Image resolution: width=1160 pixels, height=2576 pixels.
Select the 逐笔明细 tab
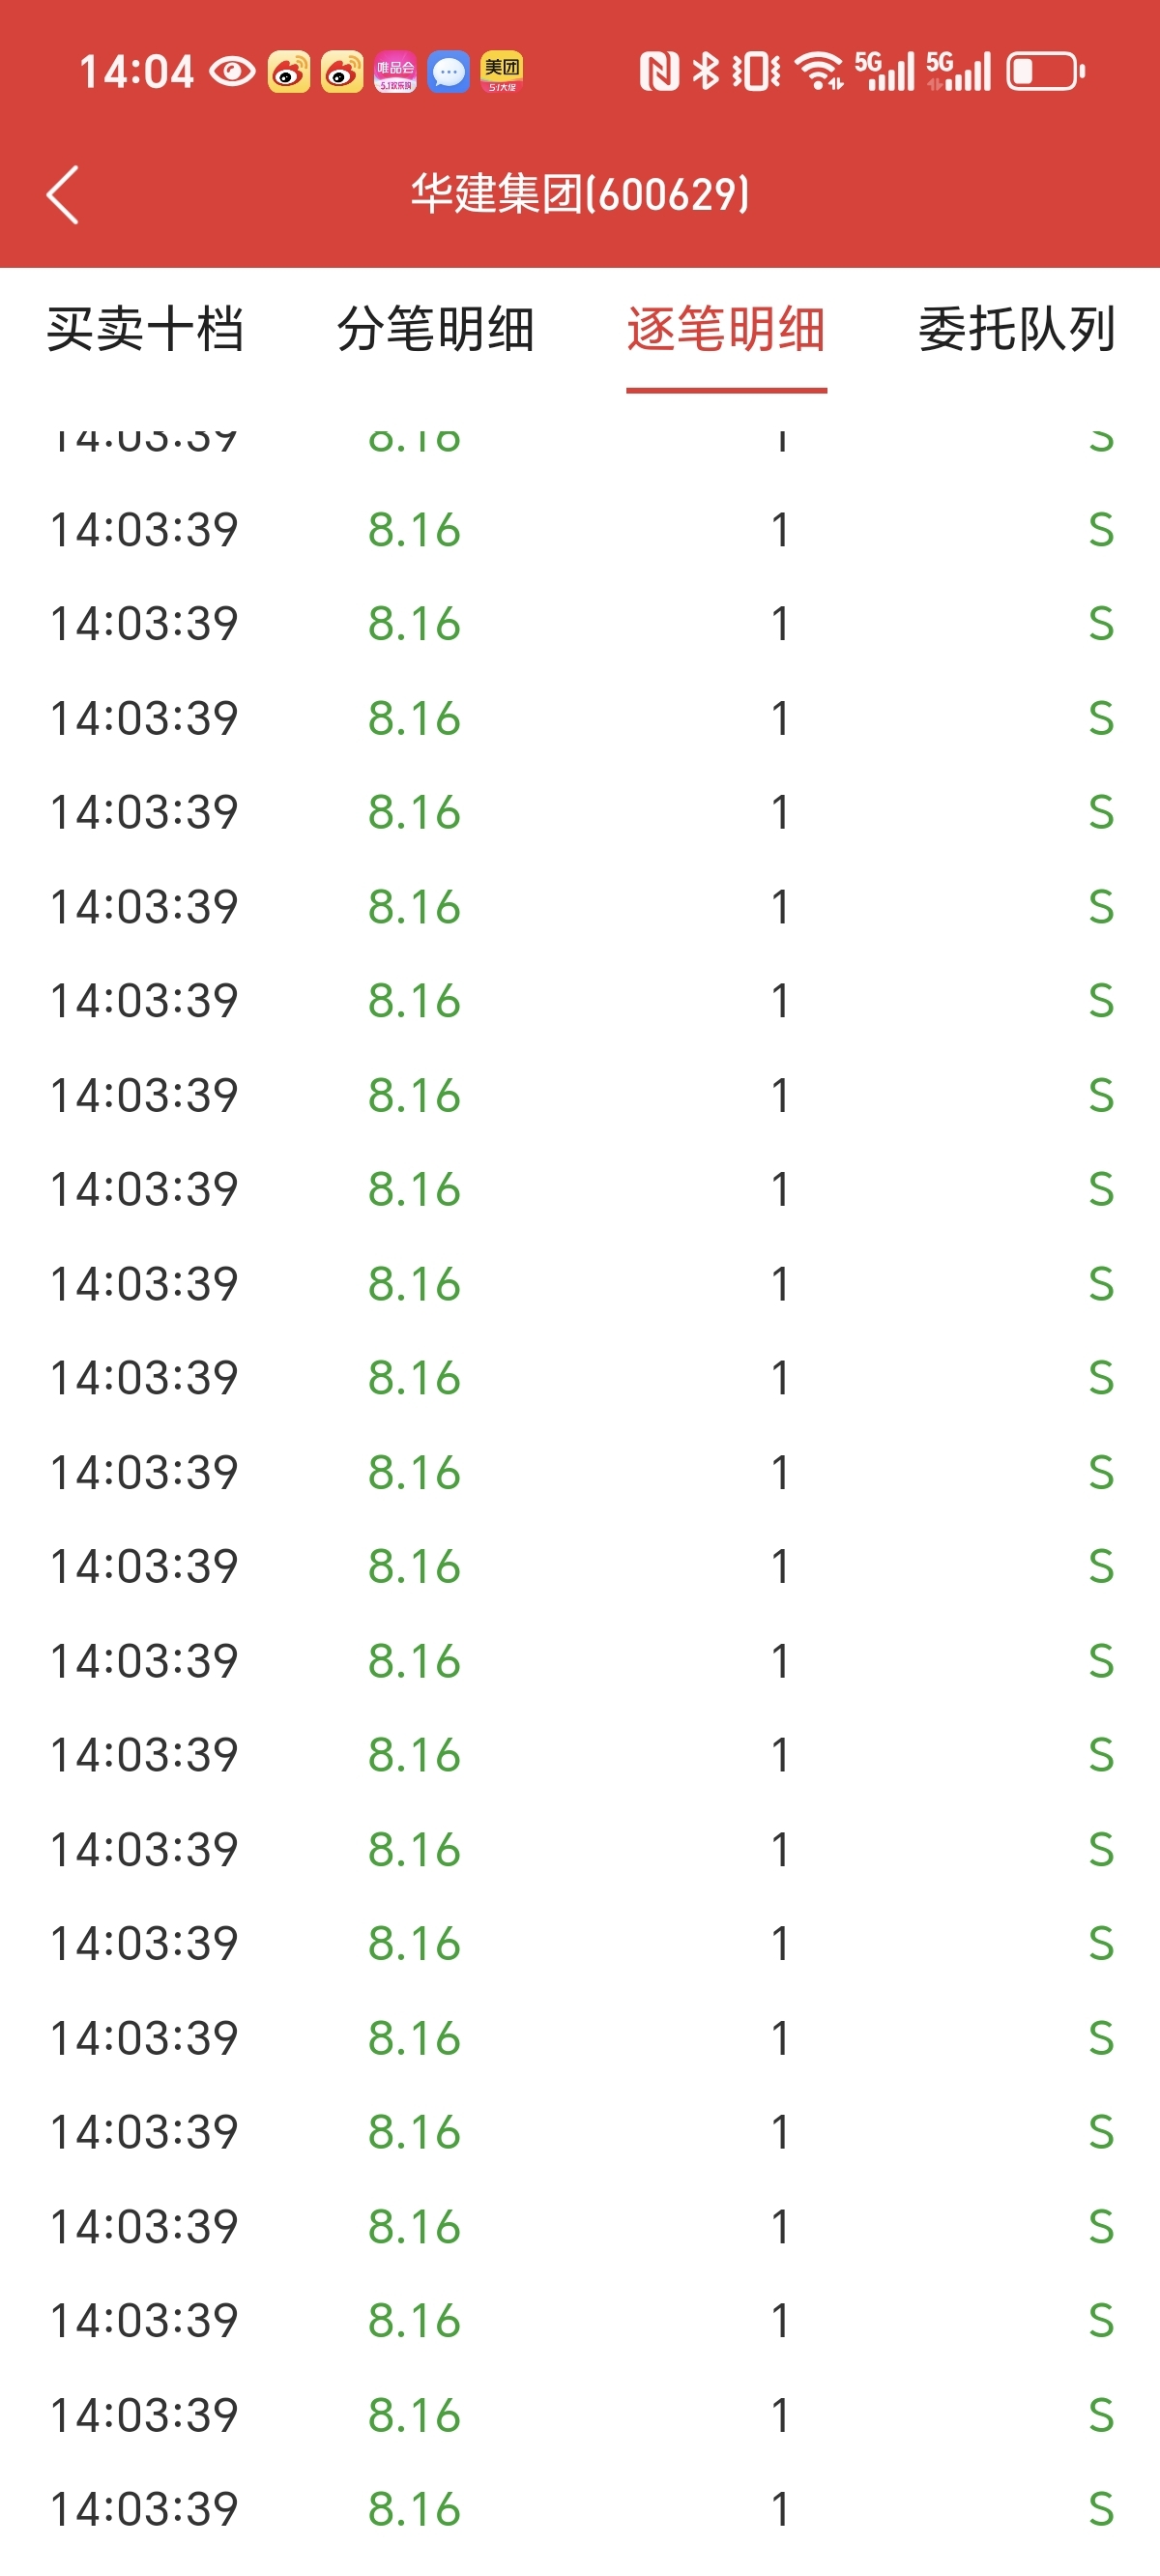click(x=726, y=330)
